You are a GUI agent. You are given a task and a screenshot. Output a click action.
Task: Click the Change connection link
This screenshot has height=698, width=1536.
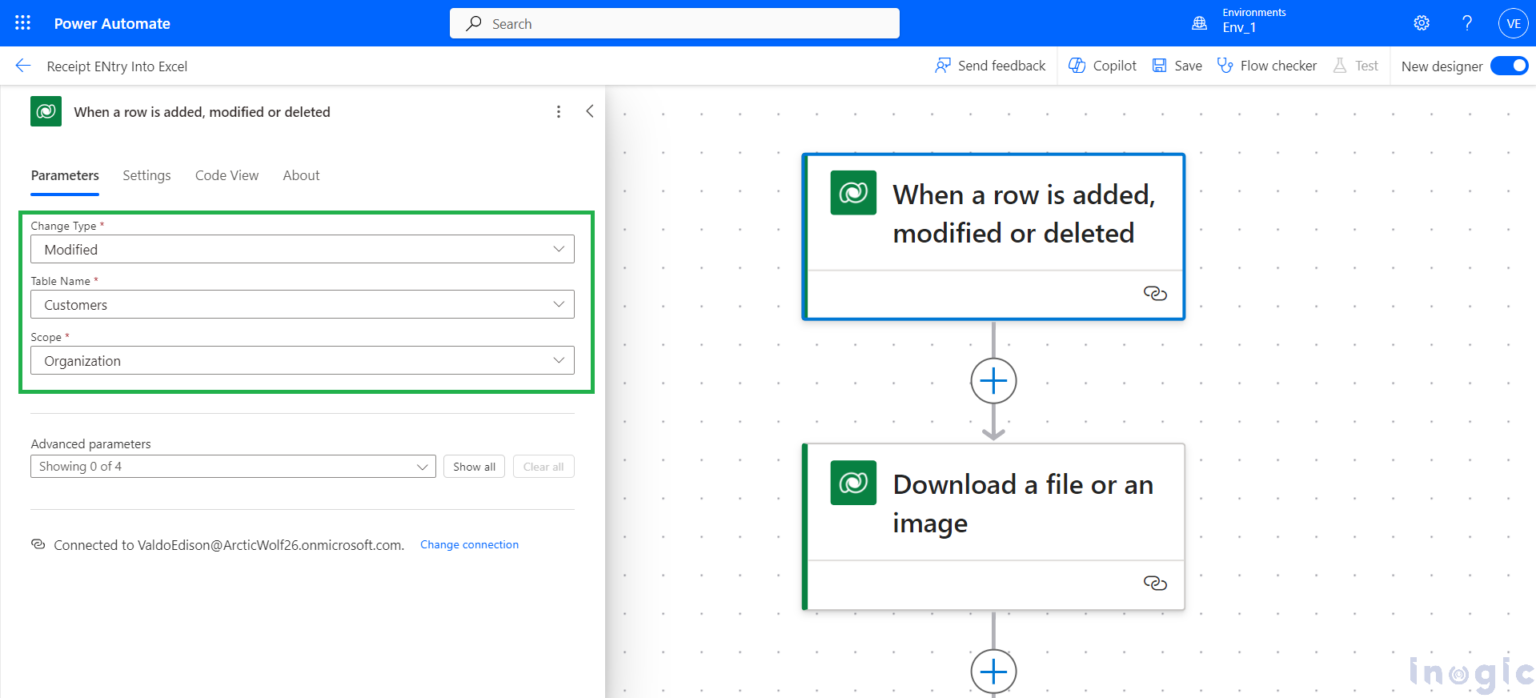coord(469,545)
